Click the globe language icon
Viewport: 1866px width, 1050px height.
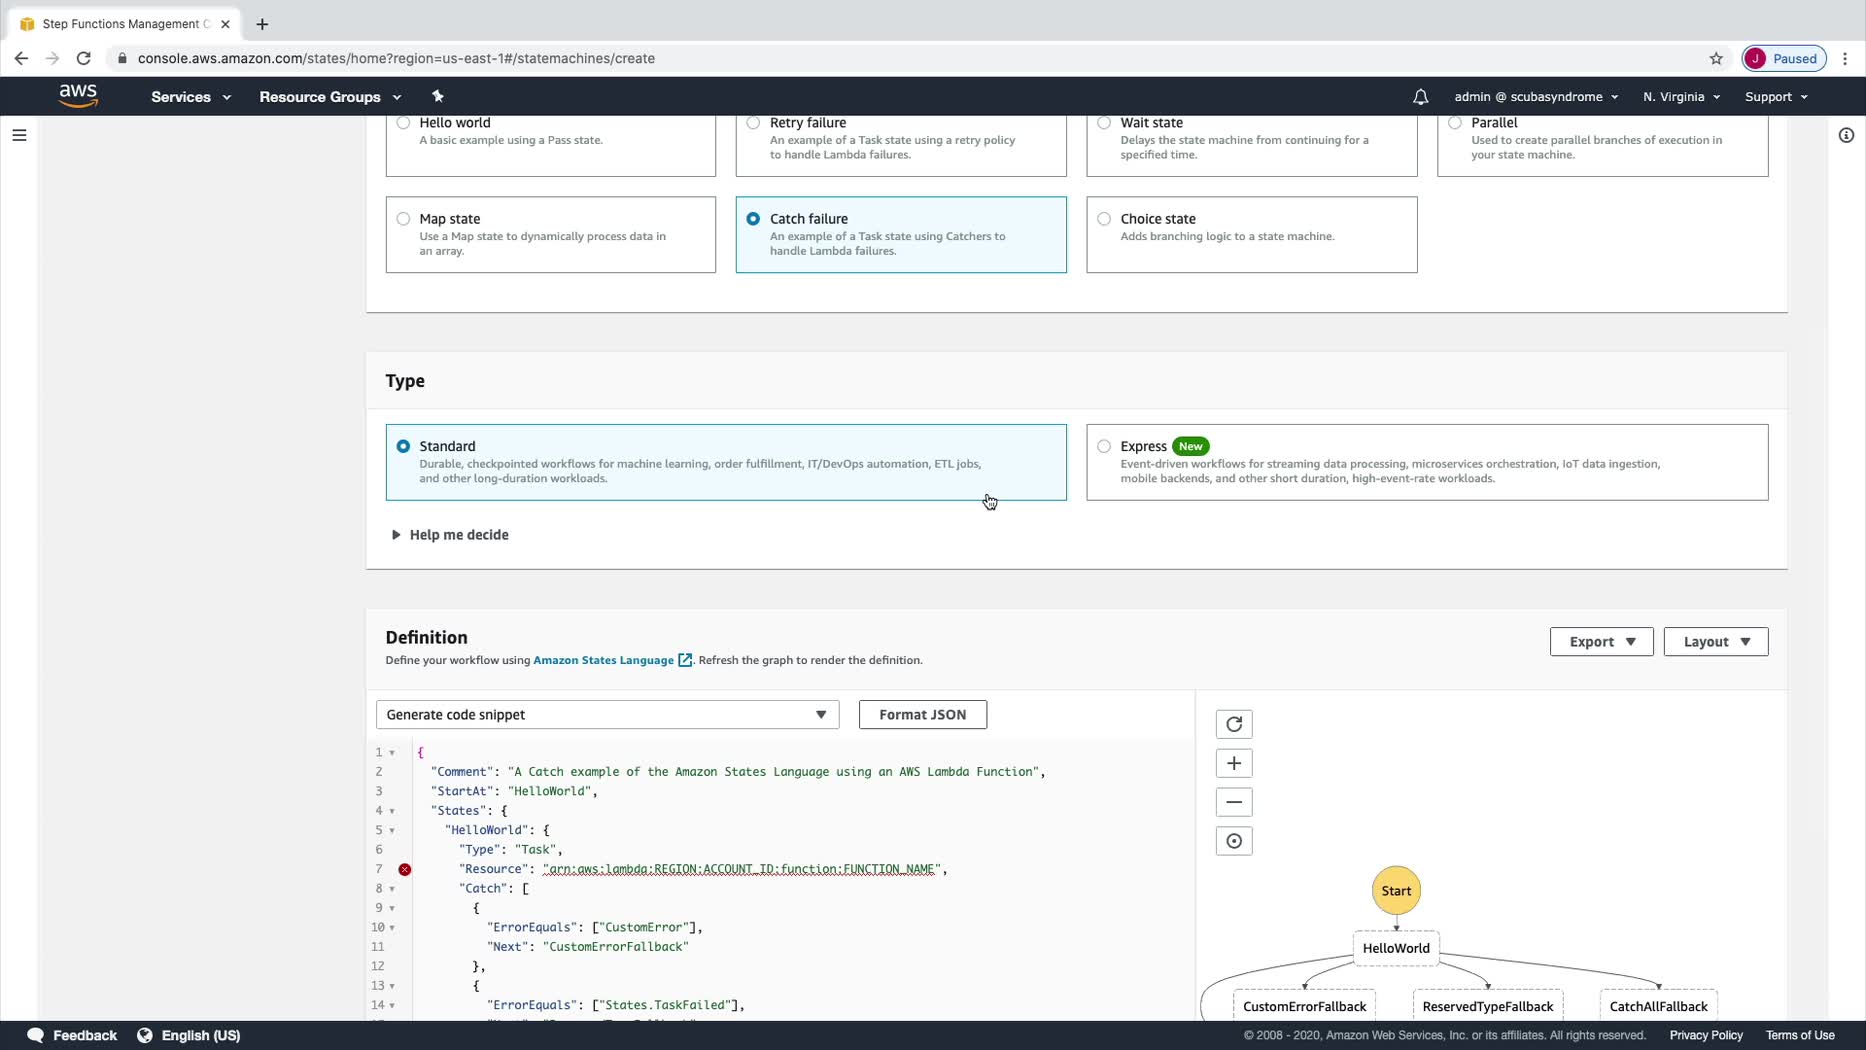point(145,1035)
